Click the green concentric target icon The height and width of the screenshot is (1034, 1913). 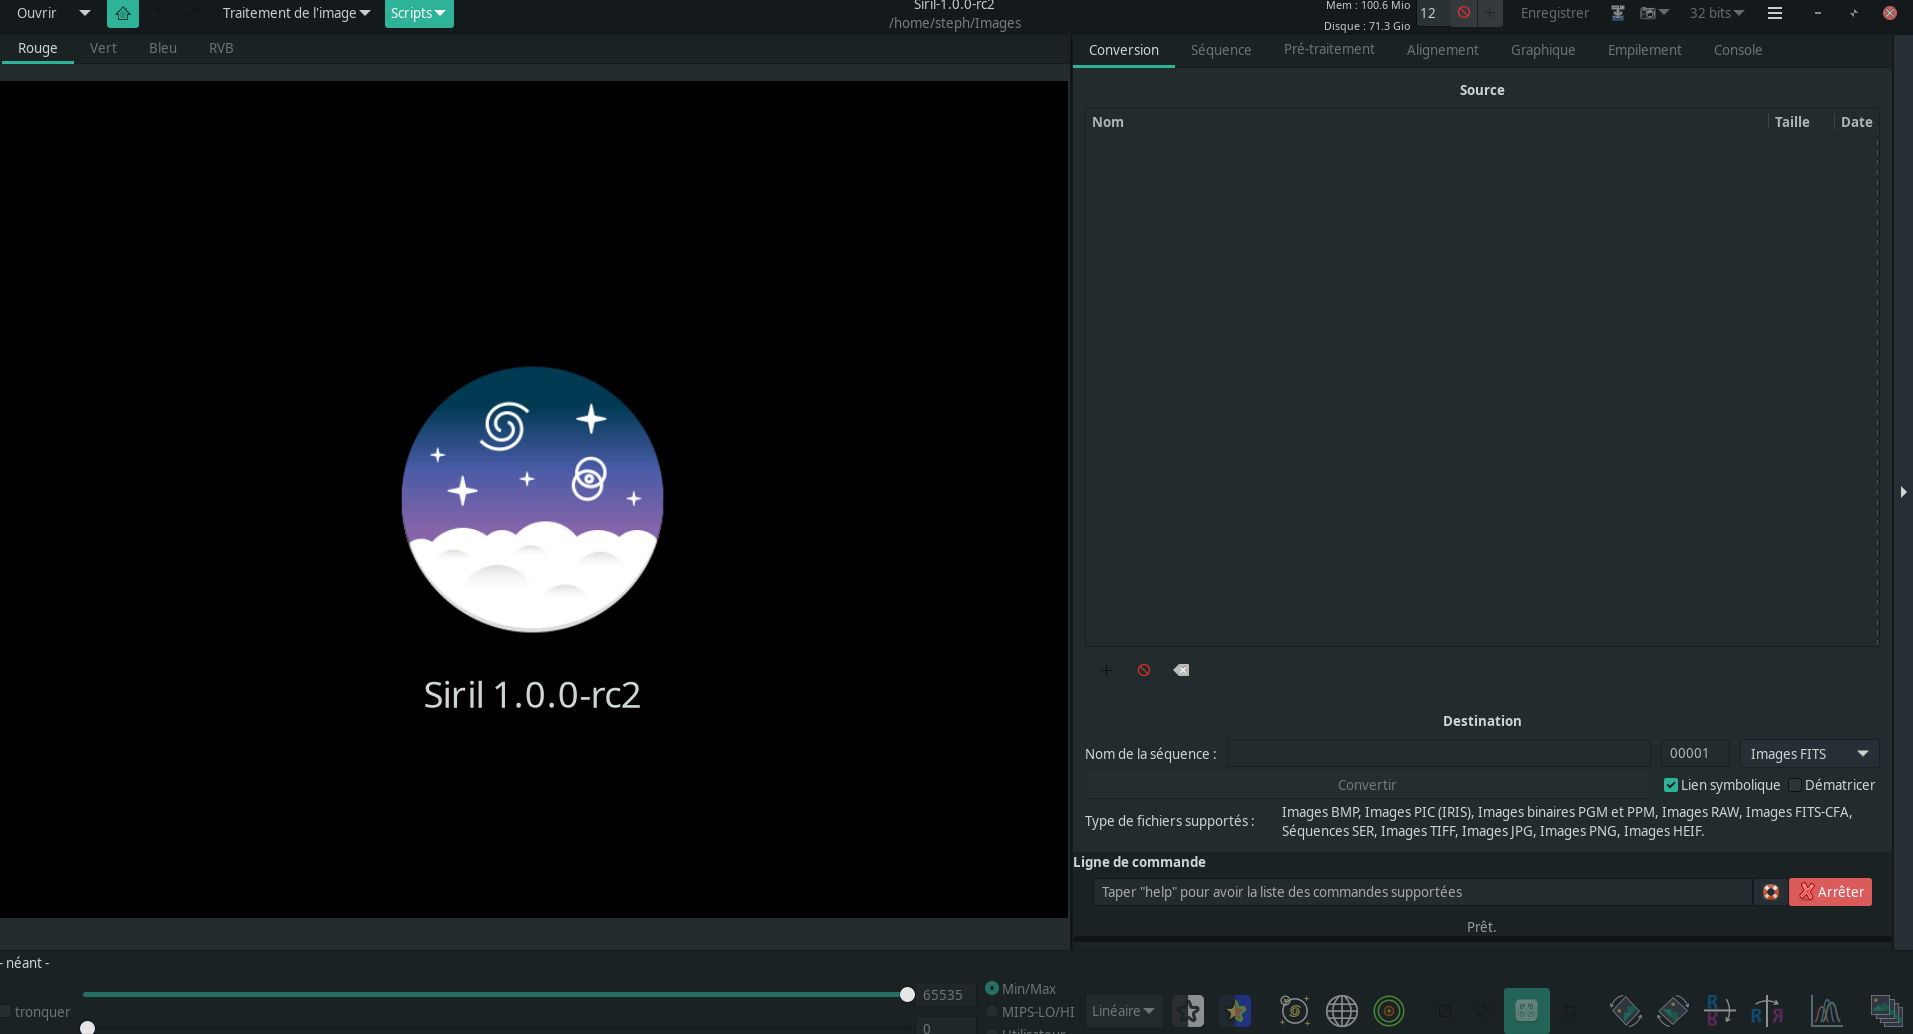click(1389, 1011)
